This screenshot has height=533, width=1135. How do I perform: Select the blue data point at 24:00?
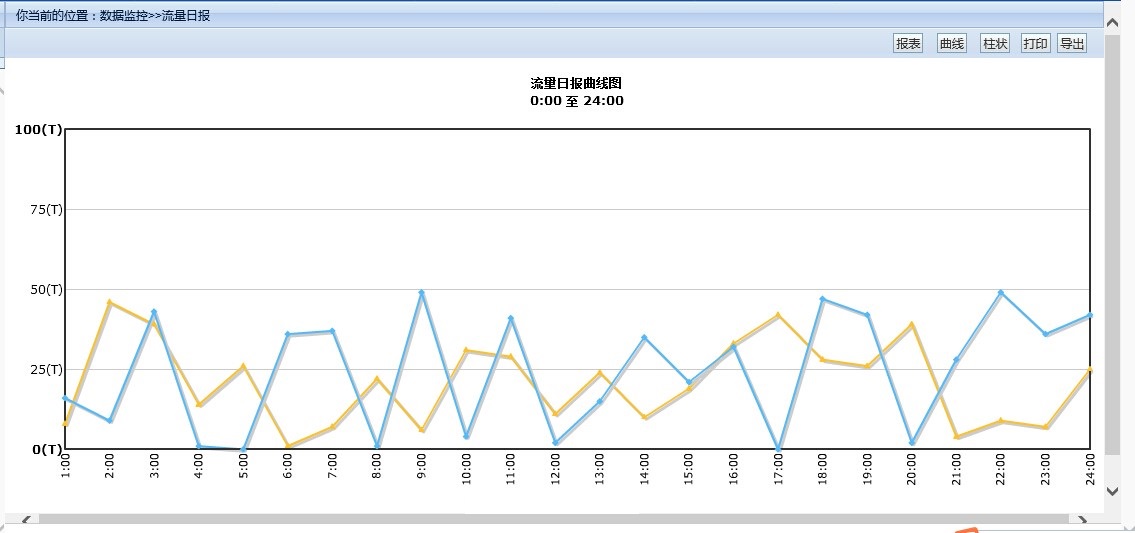(x=1089, y=315)
